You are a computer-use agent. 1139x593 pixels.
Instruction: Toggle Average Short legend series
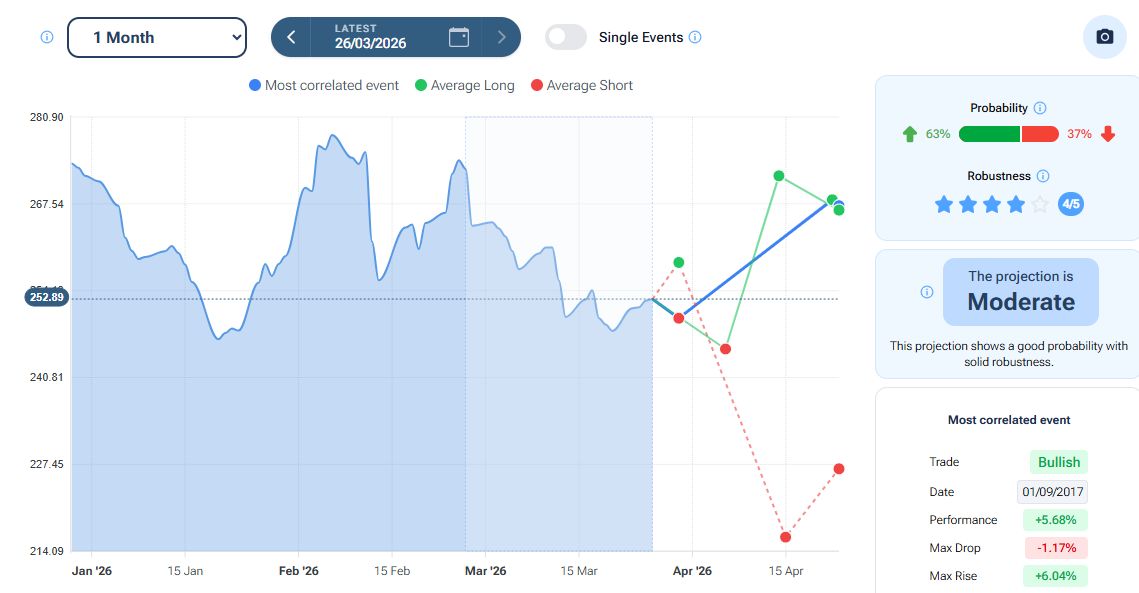pyautogui.click(x=581, y=86)
